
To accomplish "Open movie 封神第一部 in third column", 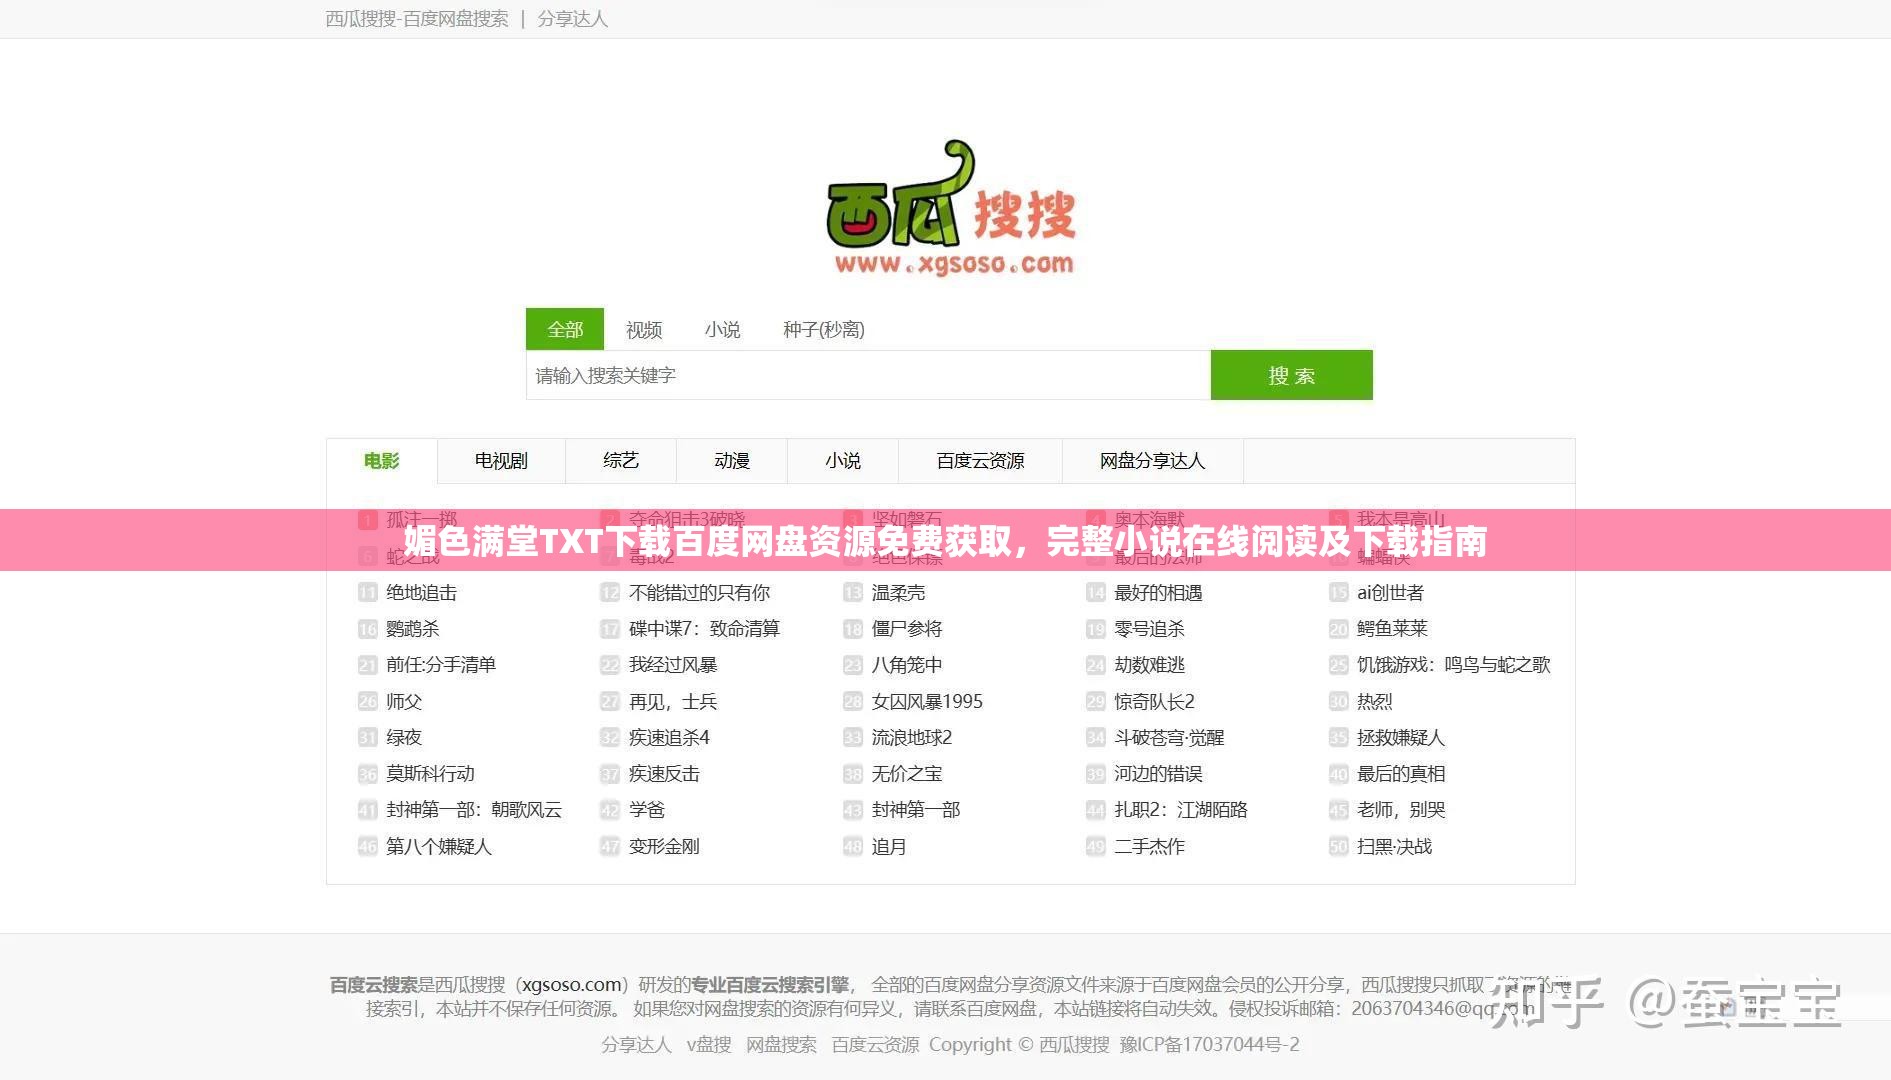I will (x=915, y=810).
